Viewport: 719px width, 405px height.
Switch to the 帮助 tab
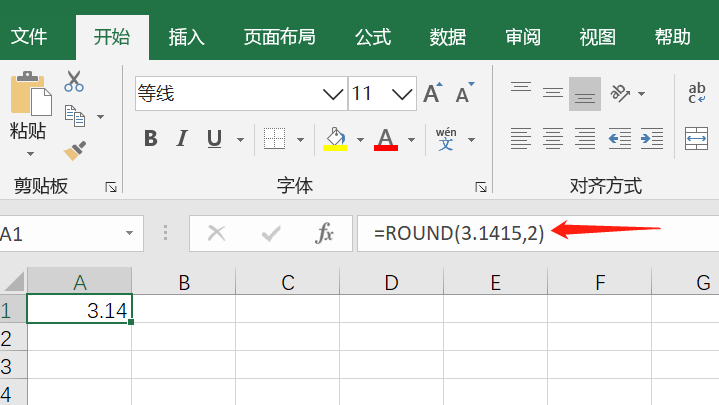click(672, 37)
